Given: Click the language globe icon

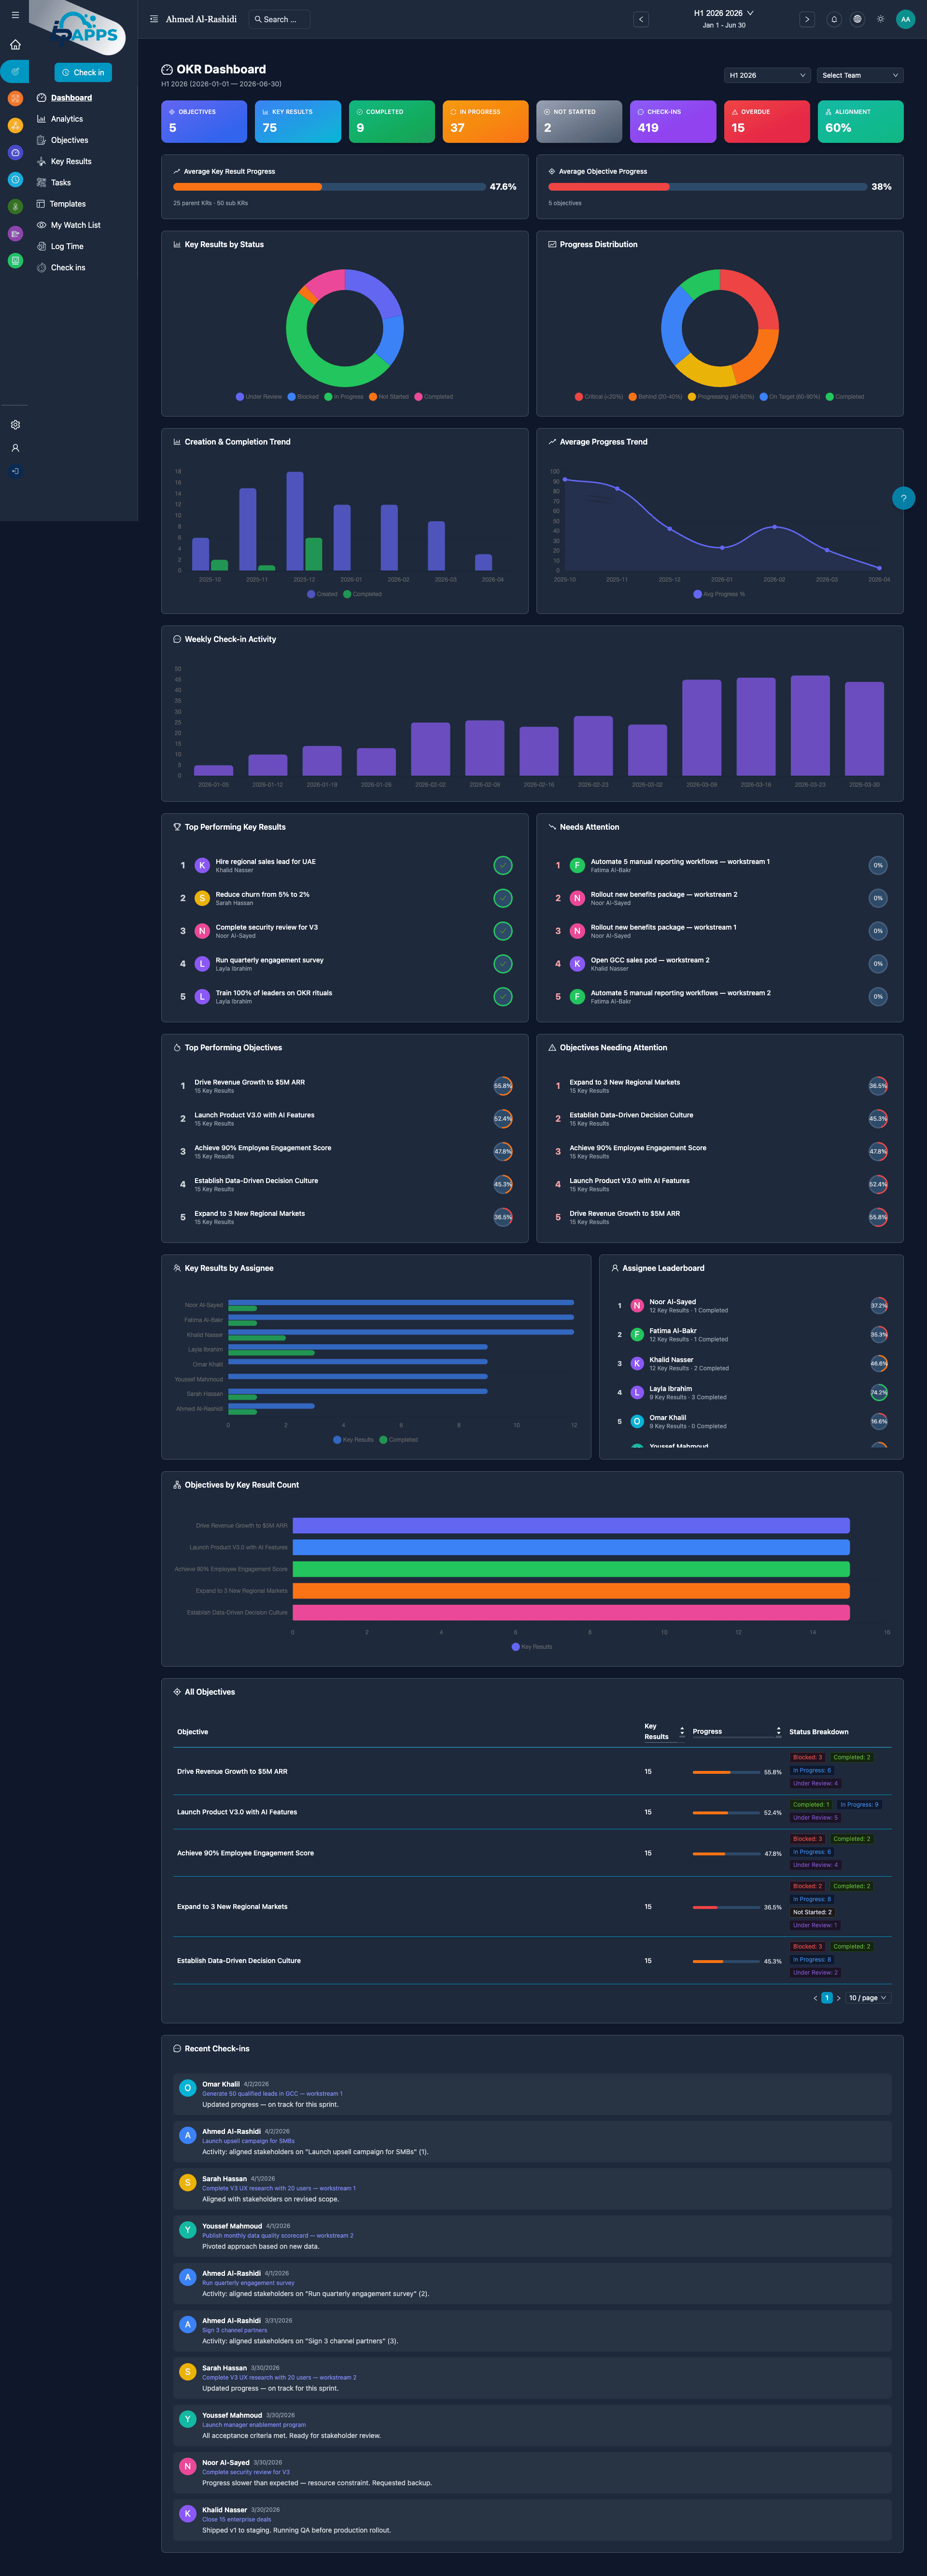Looking at the screenshot, I should pos(857,19).
